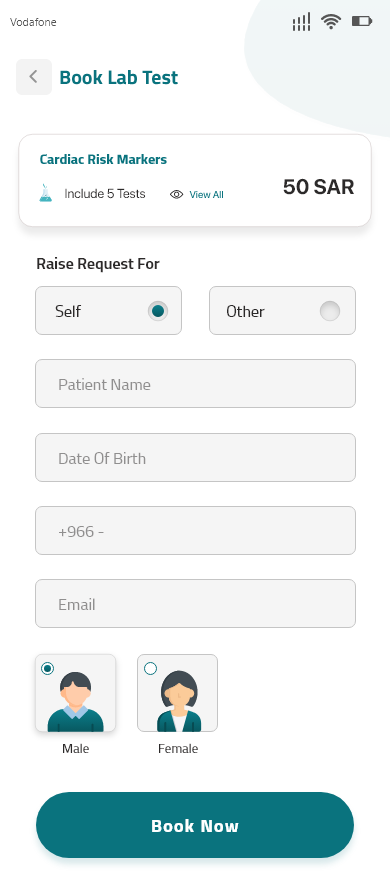This screenshot has width=390, height=881.
Task: Select the Female gender radio button
Action: coord(150,669)
